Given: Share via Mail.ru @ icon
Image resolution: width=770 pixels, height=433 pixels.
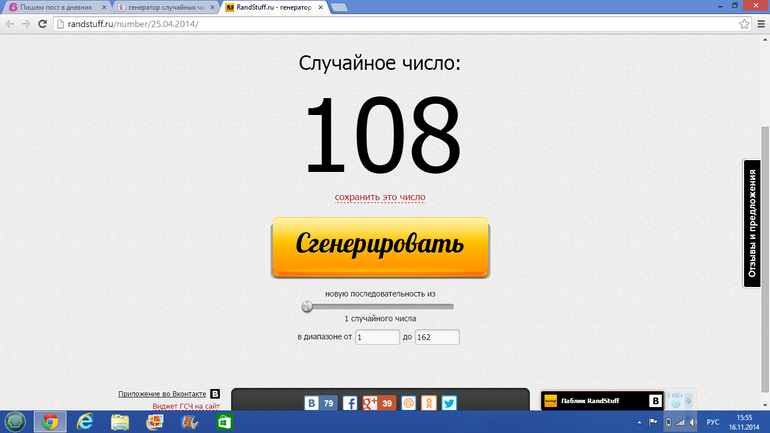Looking at the screenshot, I should coord(408,403).
